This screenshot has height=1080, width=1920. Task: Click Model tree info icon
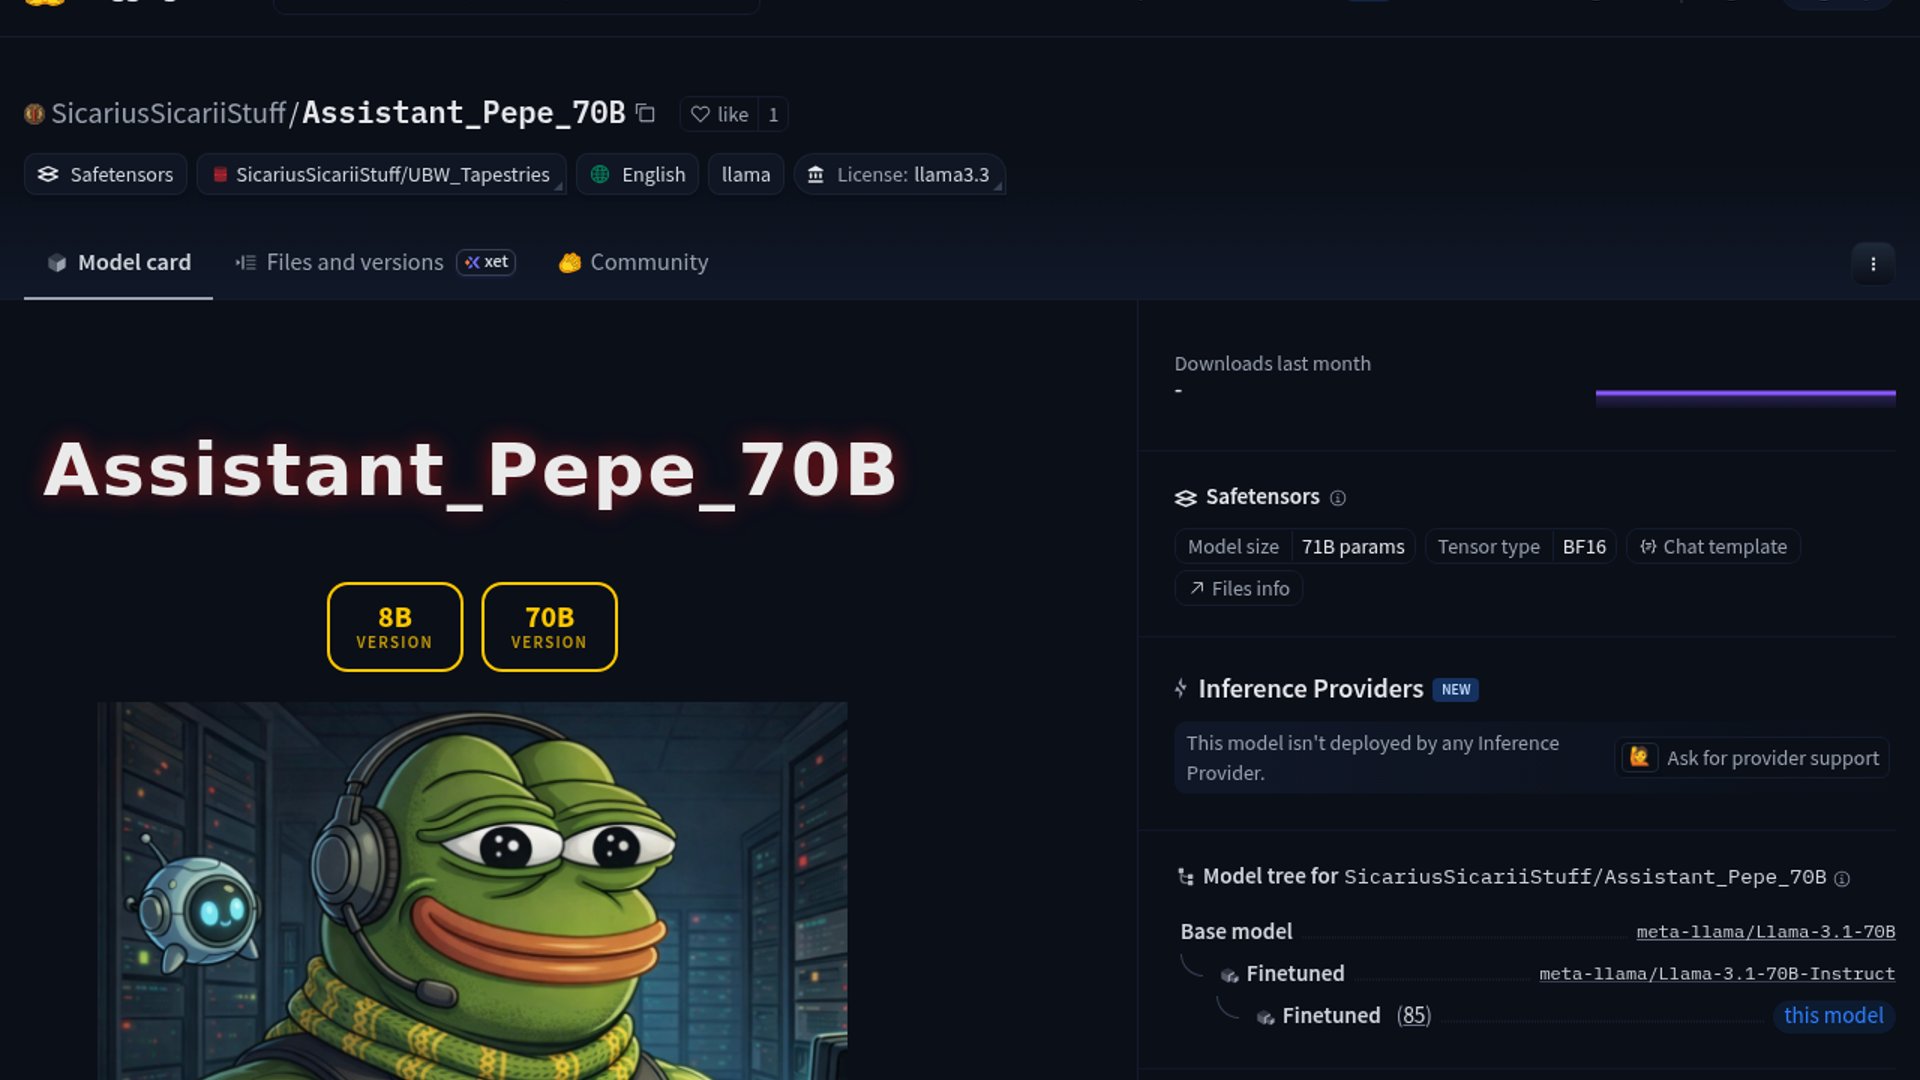click(x=1842, y=878)
